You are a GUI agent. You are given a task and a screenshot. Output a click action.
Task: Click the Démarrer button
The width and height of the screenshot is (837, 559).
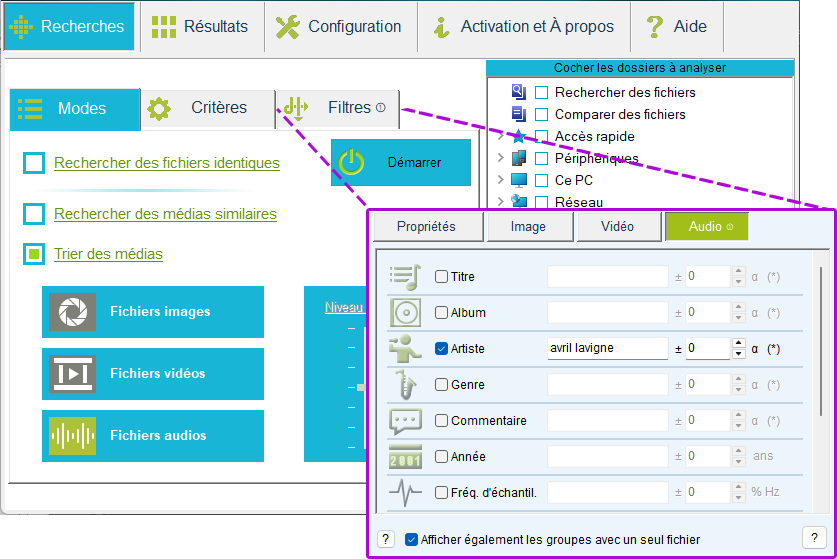(401, 162)
